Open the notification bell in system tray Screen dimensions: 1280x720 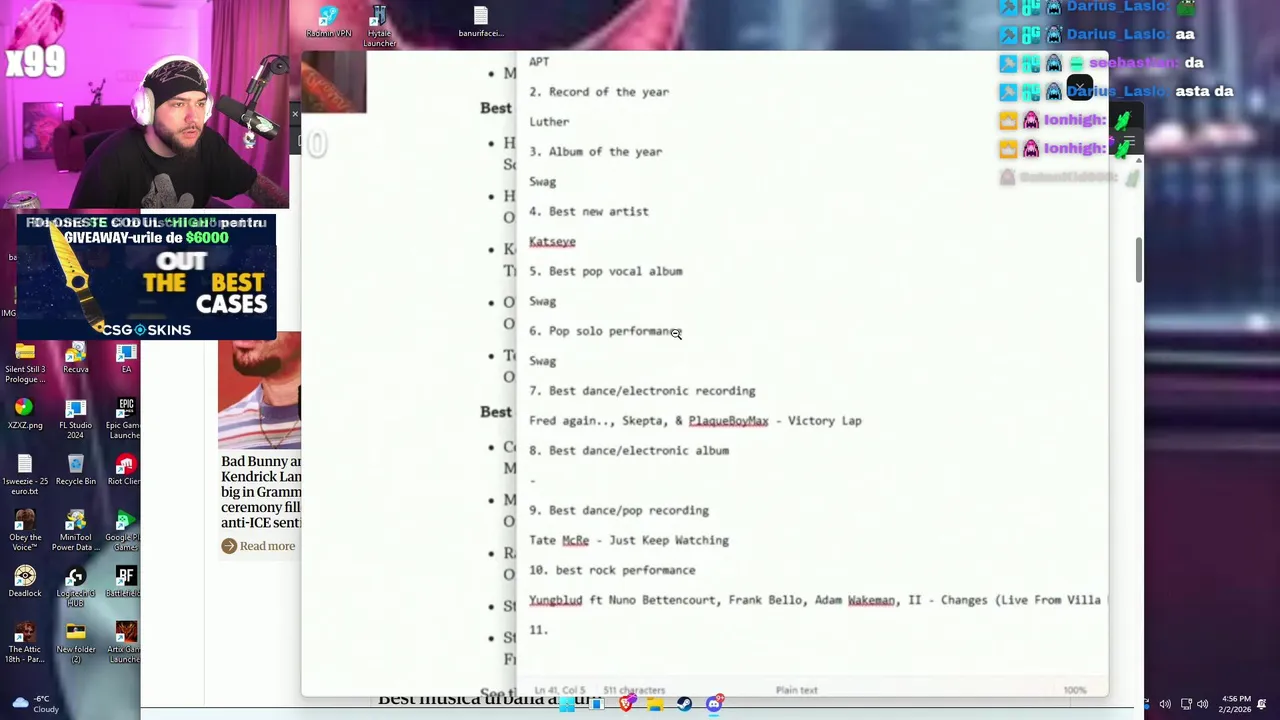tap(1262, 704)
